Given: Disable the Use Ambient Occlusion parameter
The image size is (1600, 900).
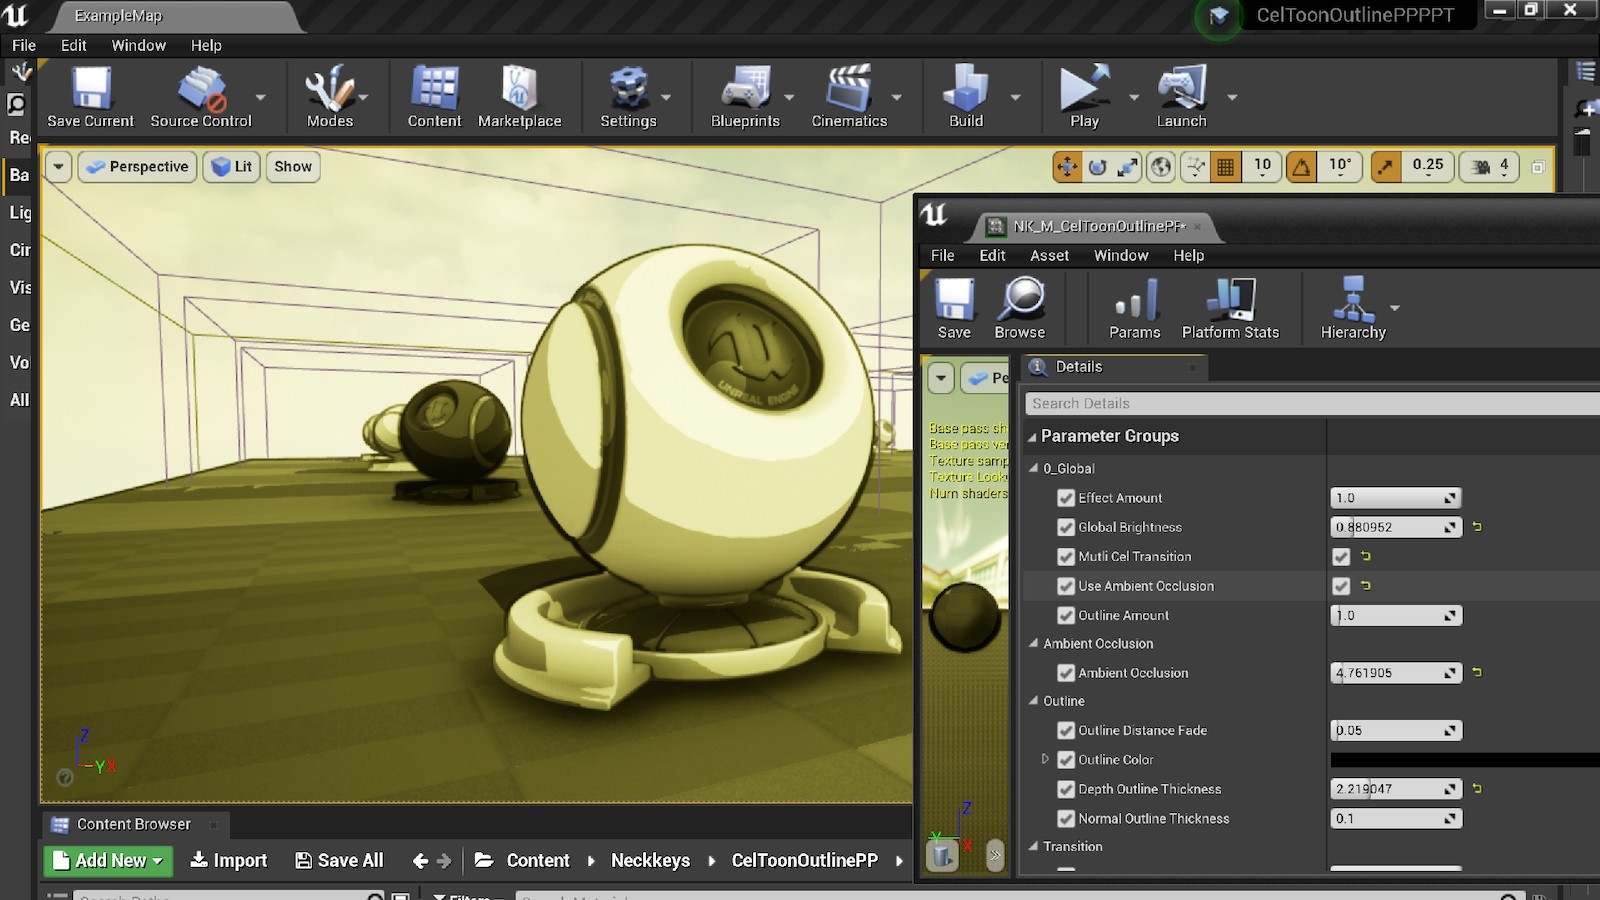Looking at the screenshot, I should 1341,586.
